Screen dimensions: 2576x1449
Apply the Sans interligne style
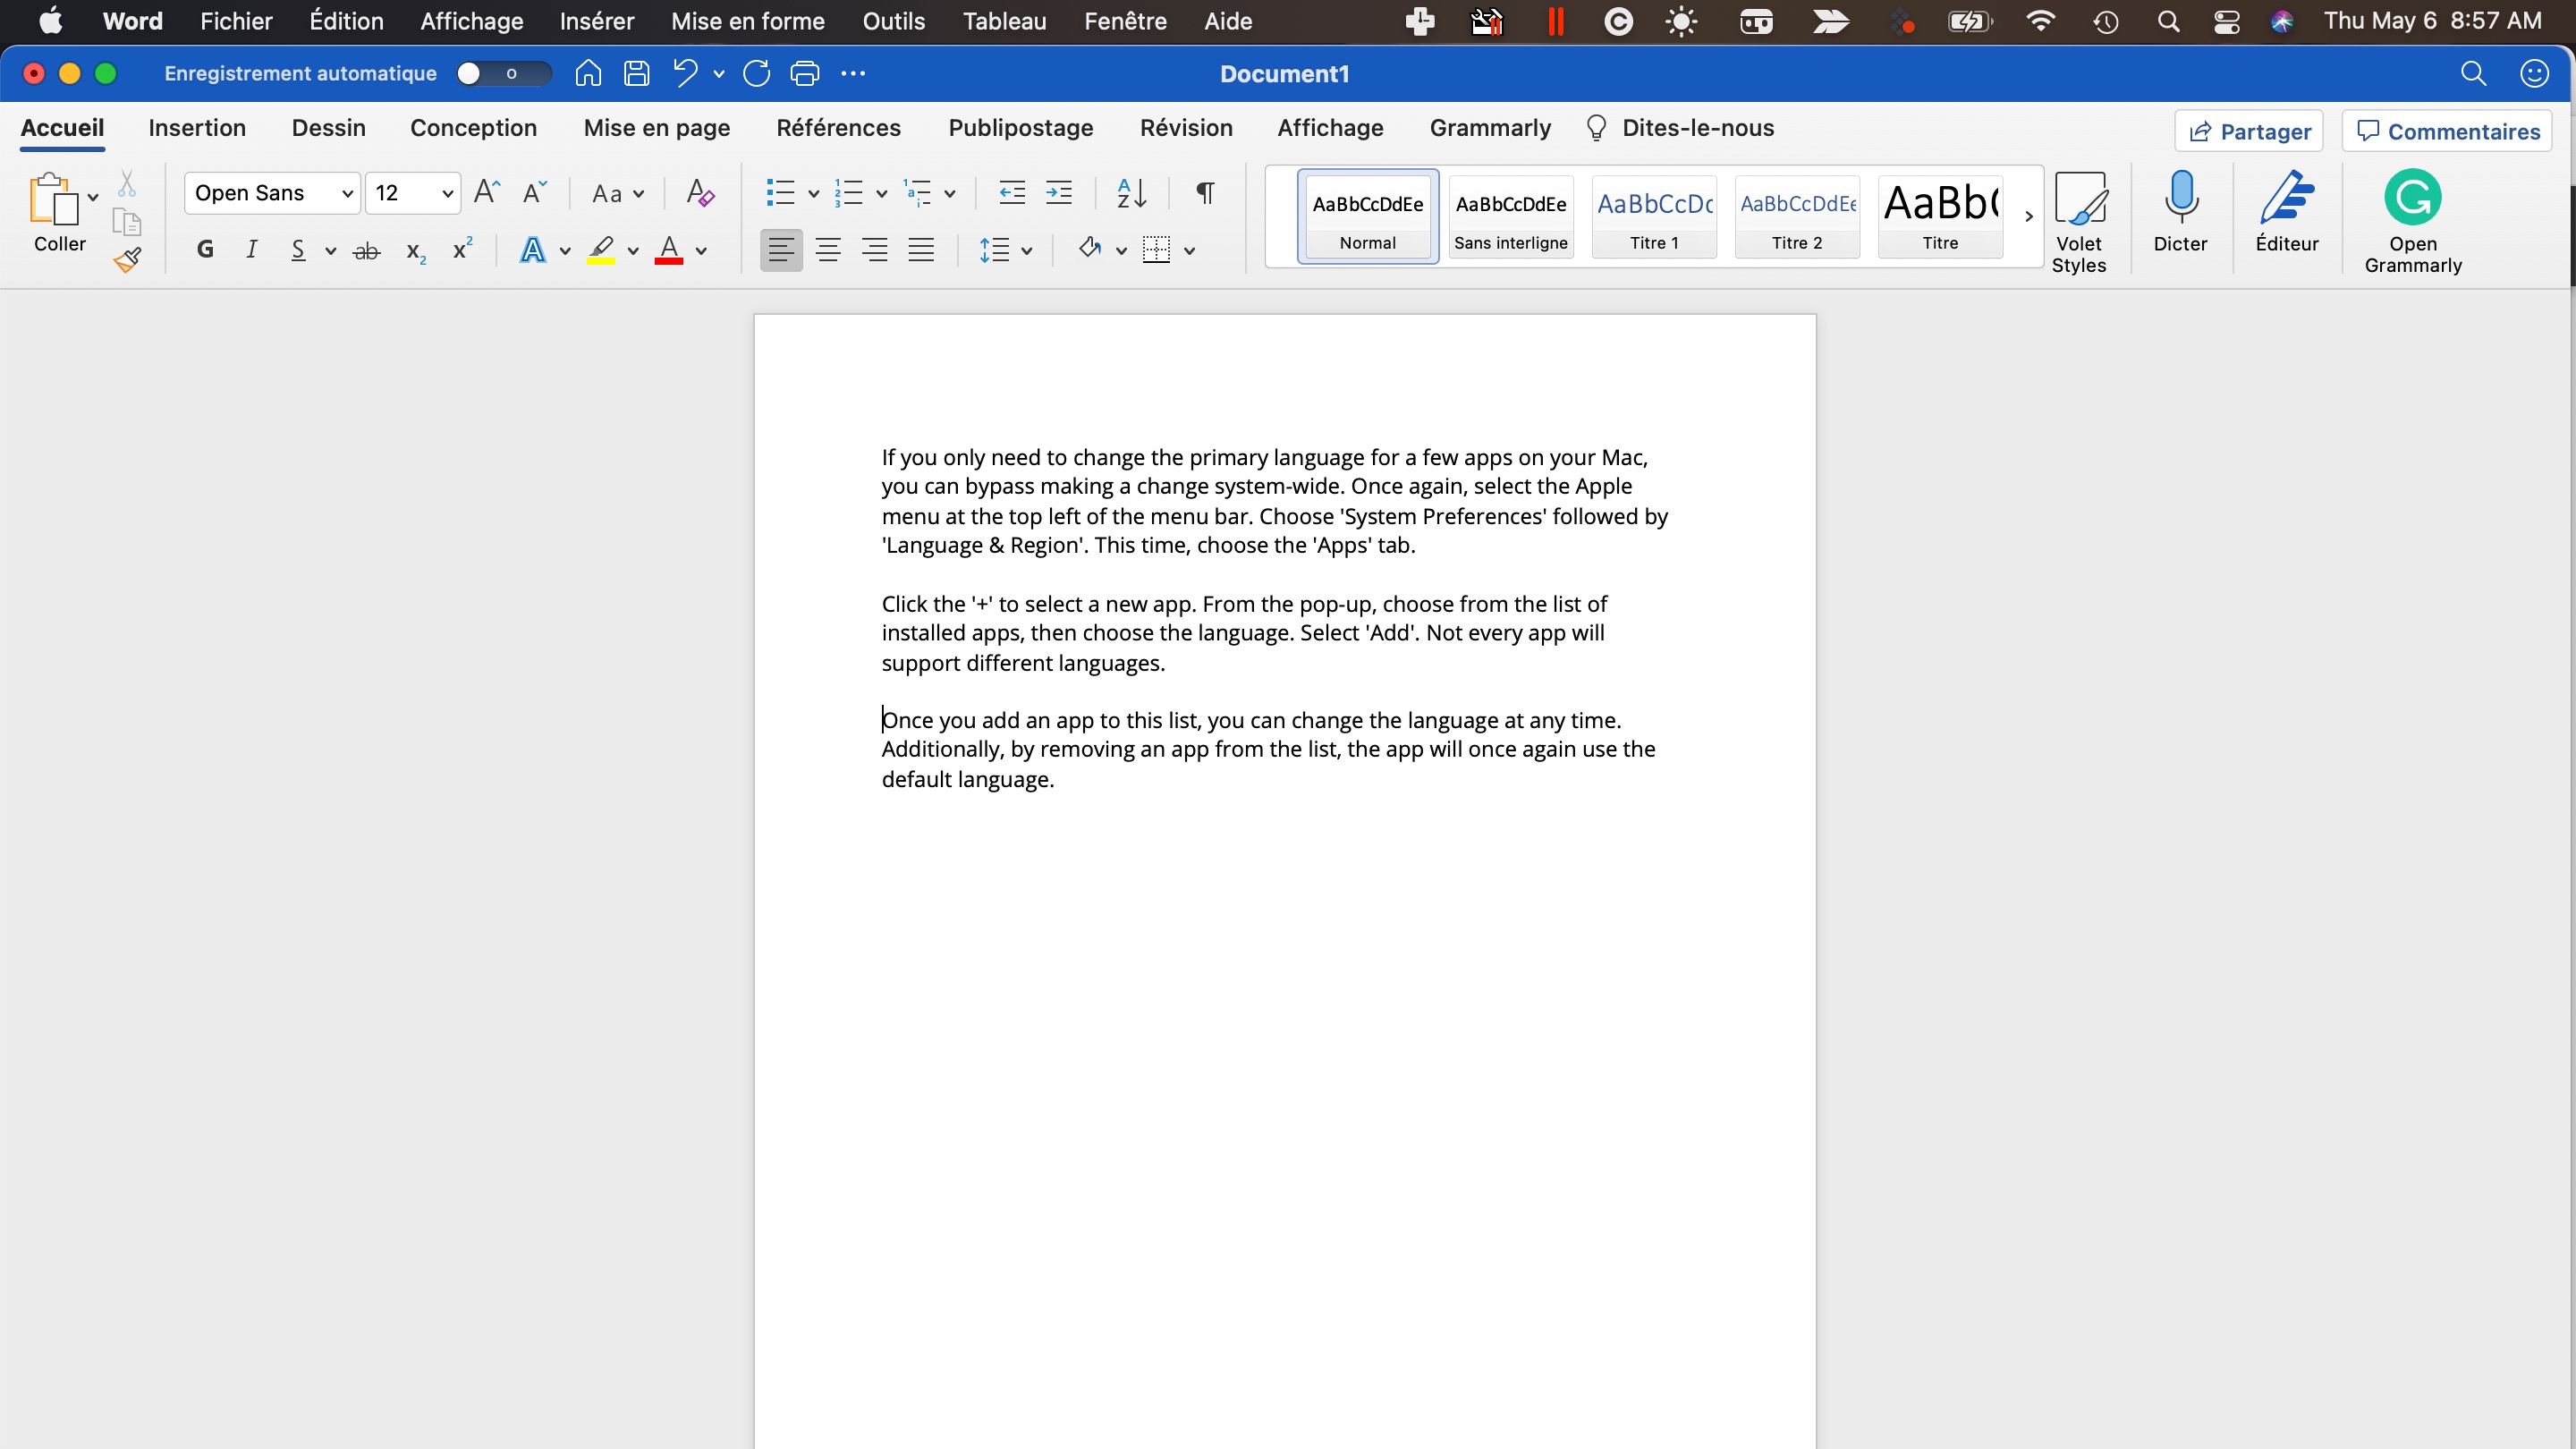pos(1511,217)
